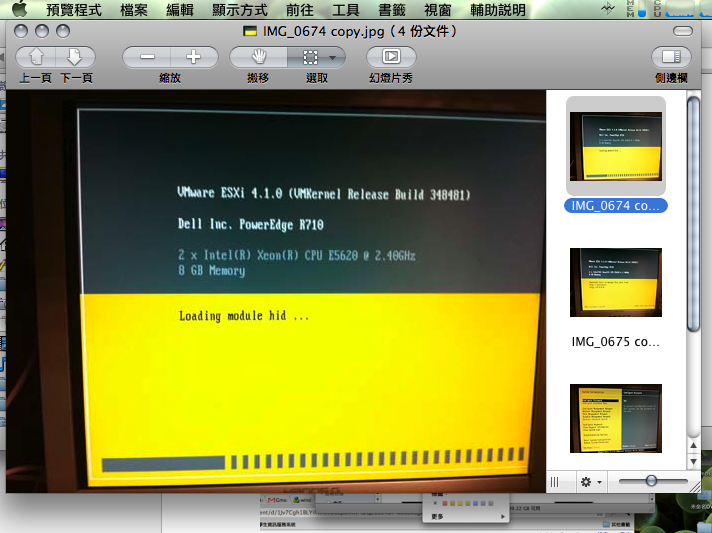Open the 選取 tool dropdown arrow
Image resolution: width=712 pixels, height=533 pixels.
[333, 58]
